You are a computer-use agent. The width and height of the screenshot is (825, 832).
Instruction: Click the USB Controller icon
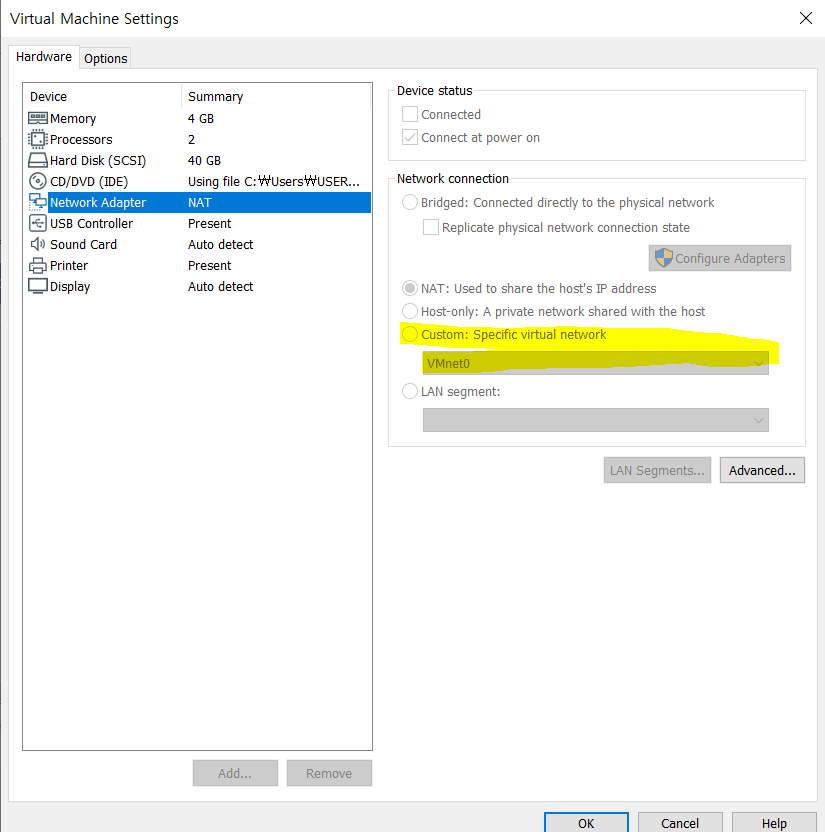pos(38,223)
